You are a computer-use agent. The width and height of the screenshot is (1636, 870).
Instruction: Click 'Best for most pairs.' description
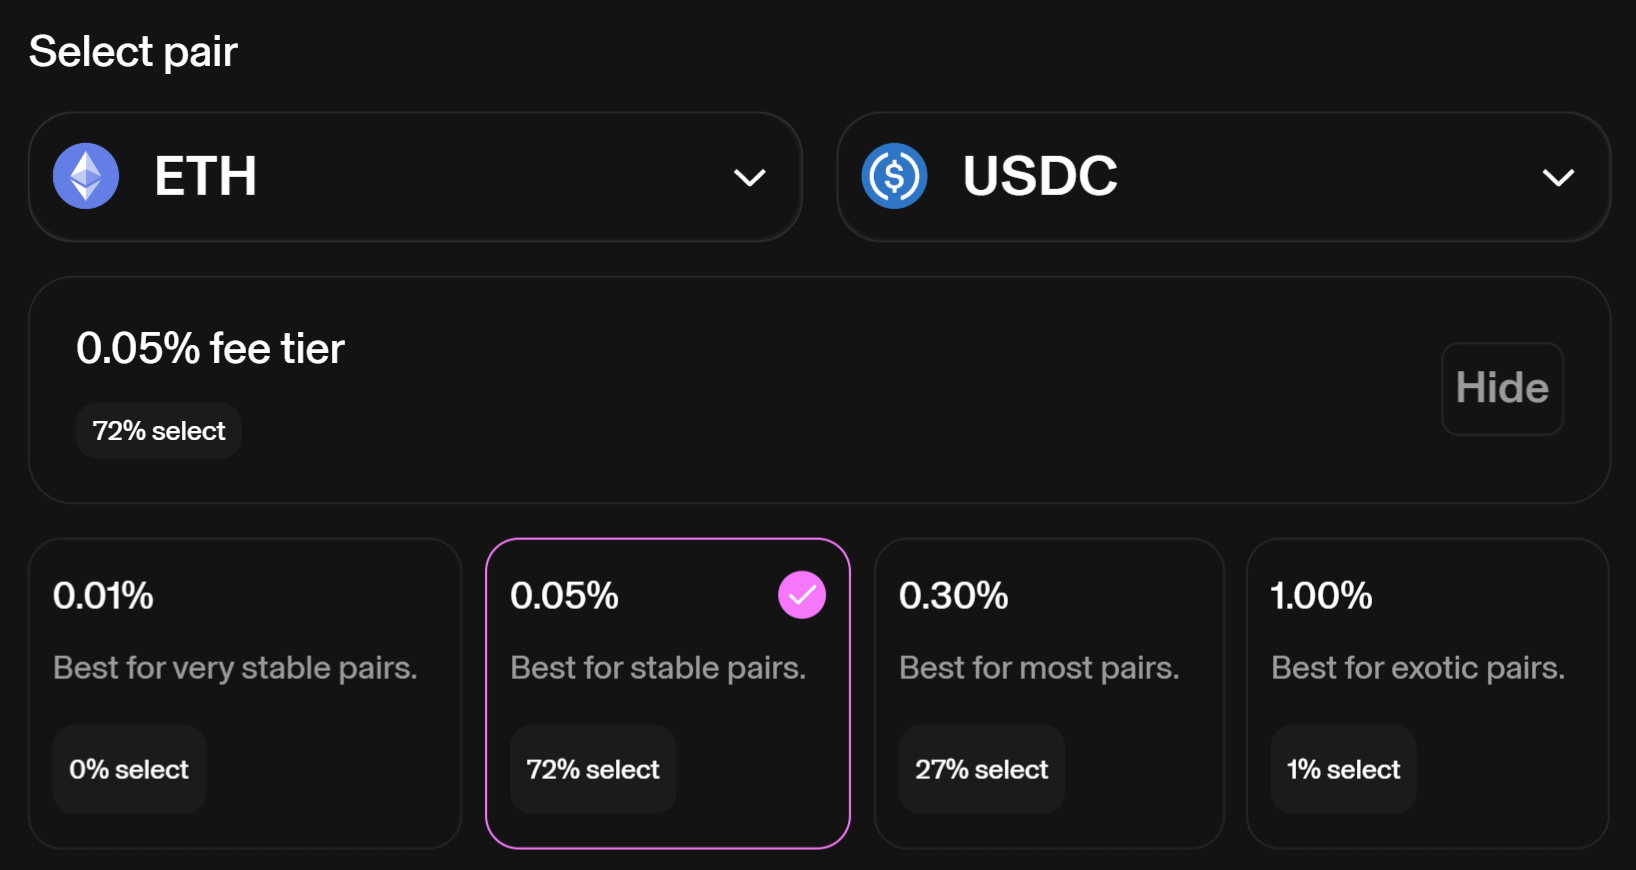1039,668
